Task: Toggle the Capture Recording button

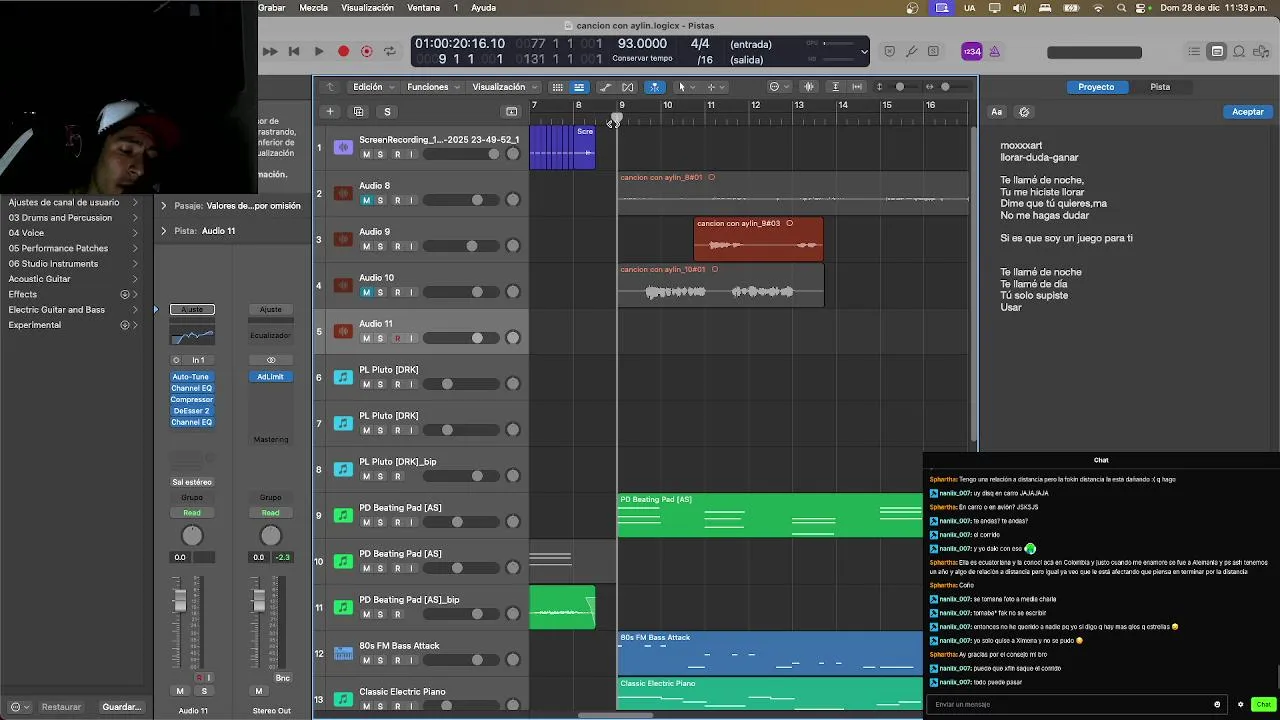Action: click(367, 51)
